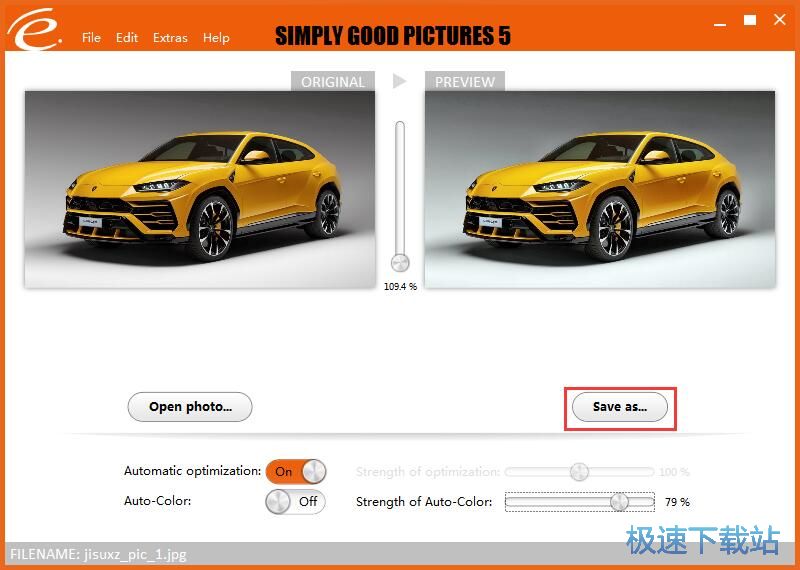Click the 100 % optimization value
Image resolution: width=800 pixels, height=570 pixels.
674,472
